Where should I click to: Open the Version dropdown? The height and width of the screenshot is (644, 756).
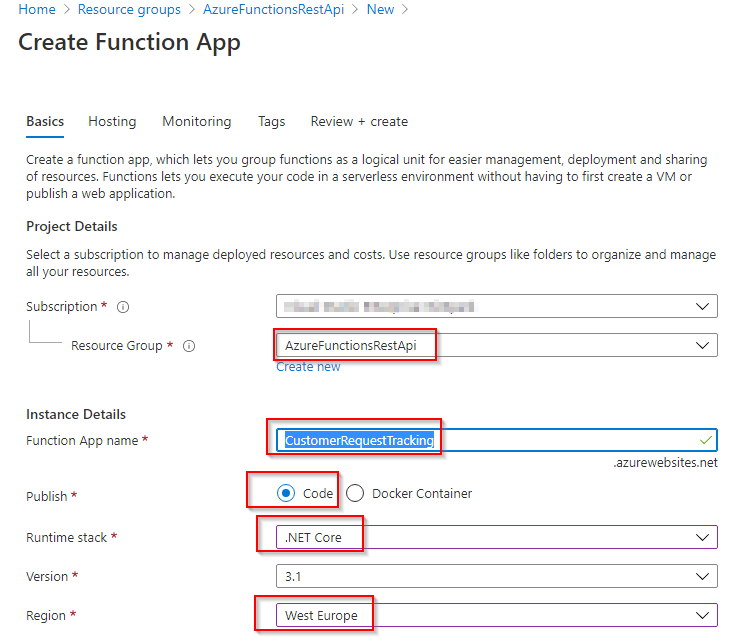[497, 576]
